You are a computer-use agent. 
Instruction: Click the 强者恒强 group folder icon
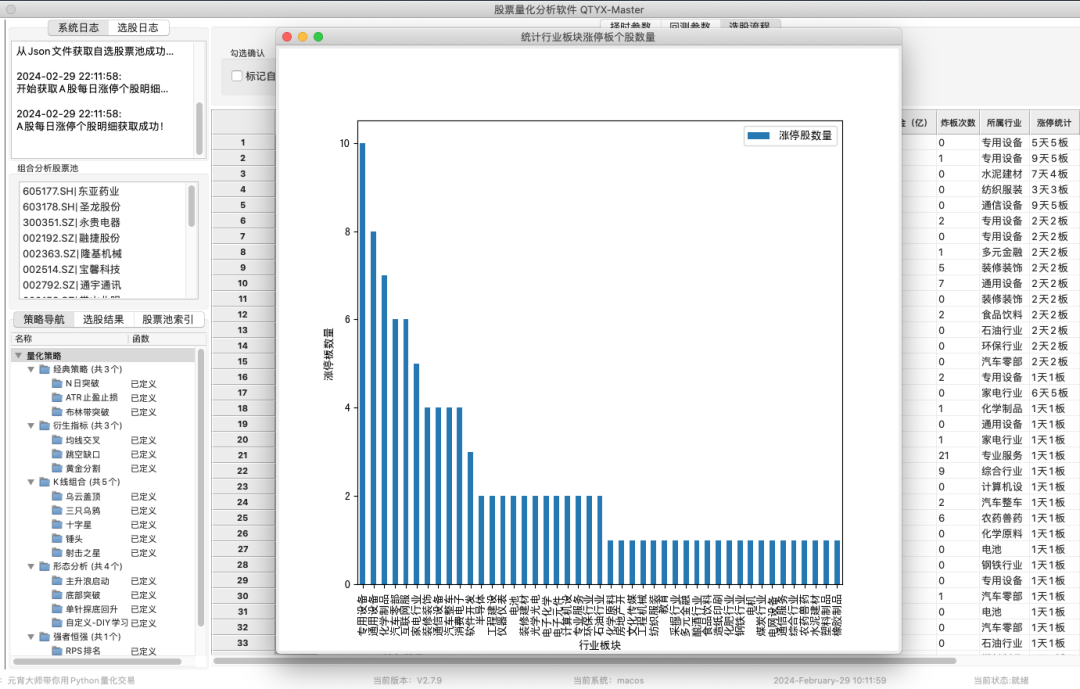pyautogui.click(x=45, y=637)
